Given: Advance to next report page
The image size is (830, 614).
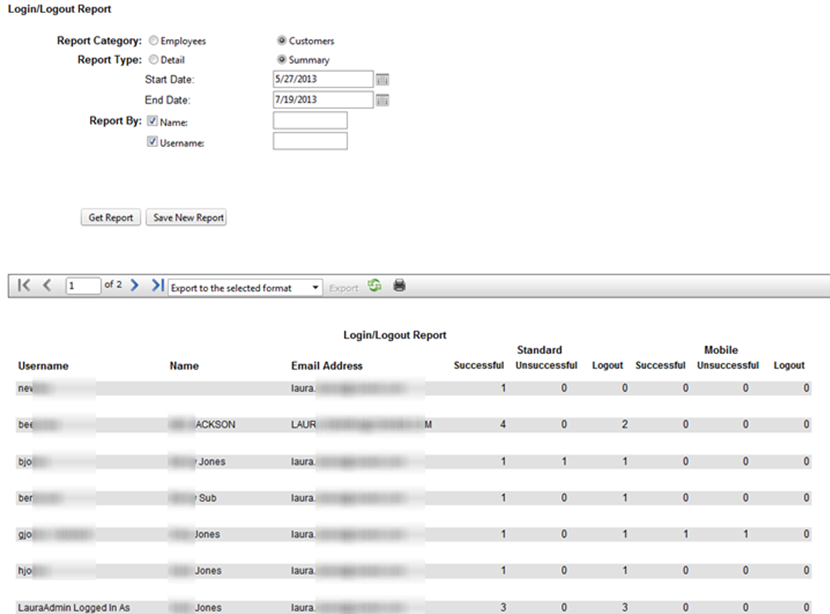Looking at the screenshot, I should pyautogui.click(x=135, y=287).
